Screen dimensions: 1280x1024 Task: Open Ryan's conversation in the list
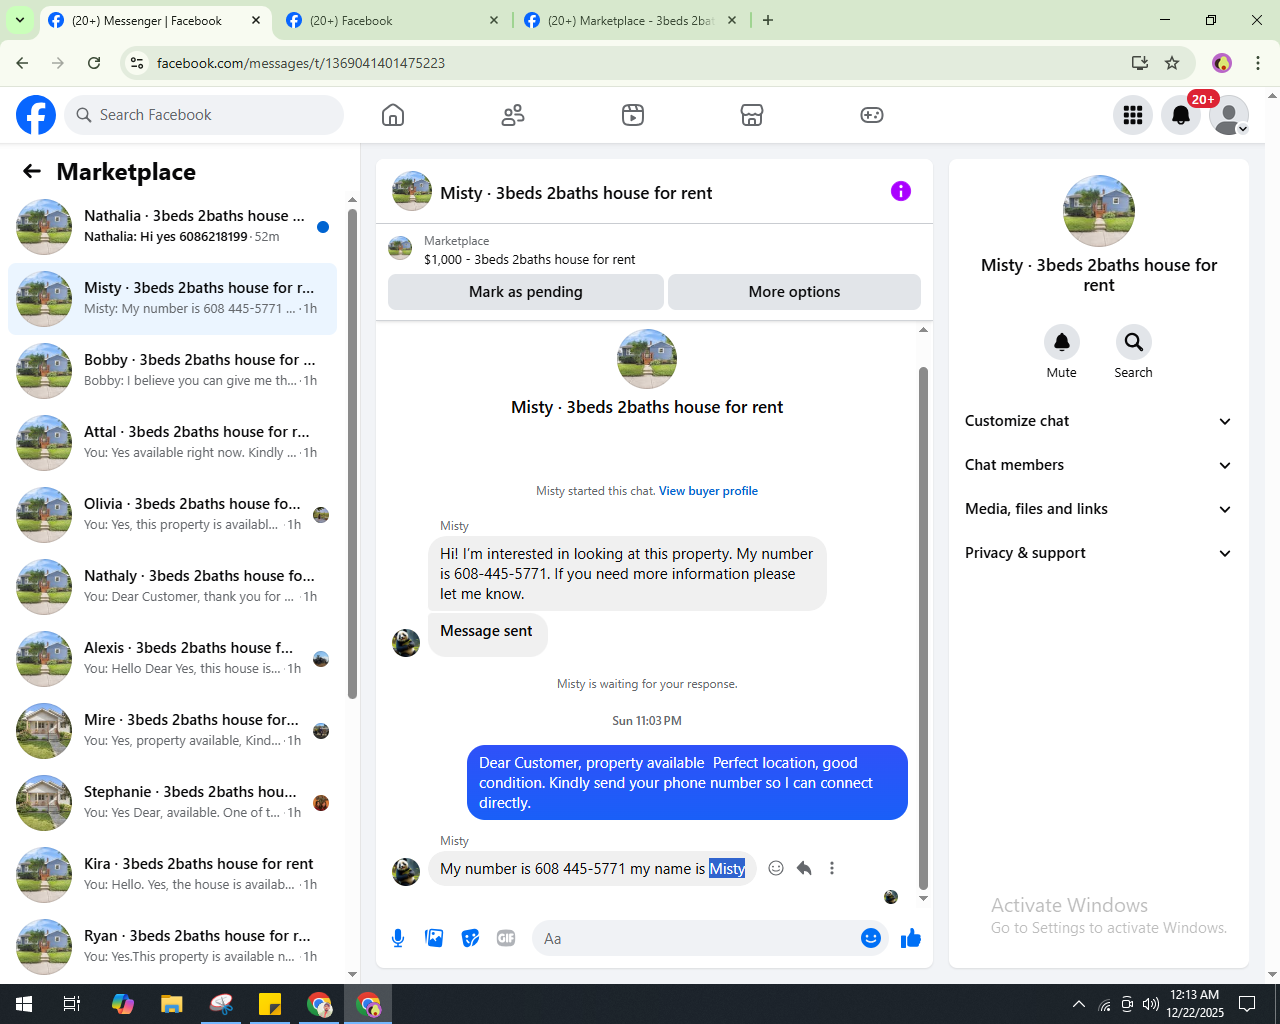tap(172, 947)
